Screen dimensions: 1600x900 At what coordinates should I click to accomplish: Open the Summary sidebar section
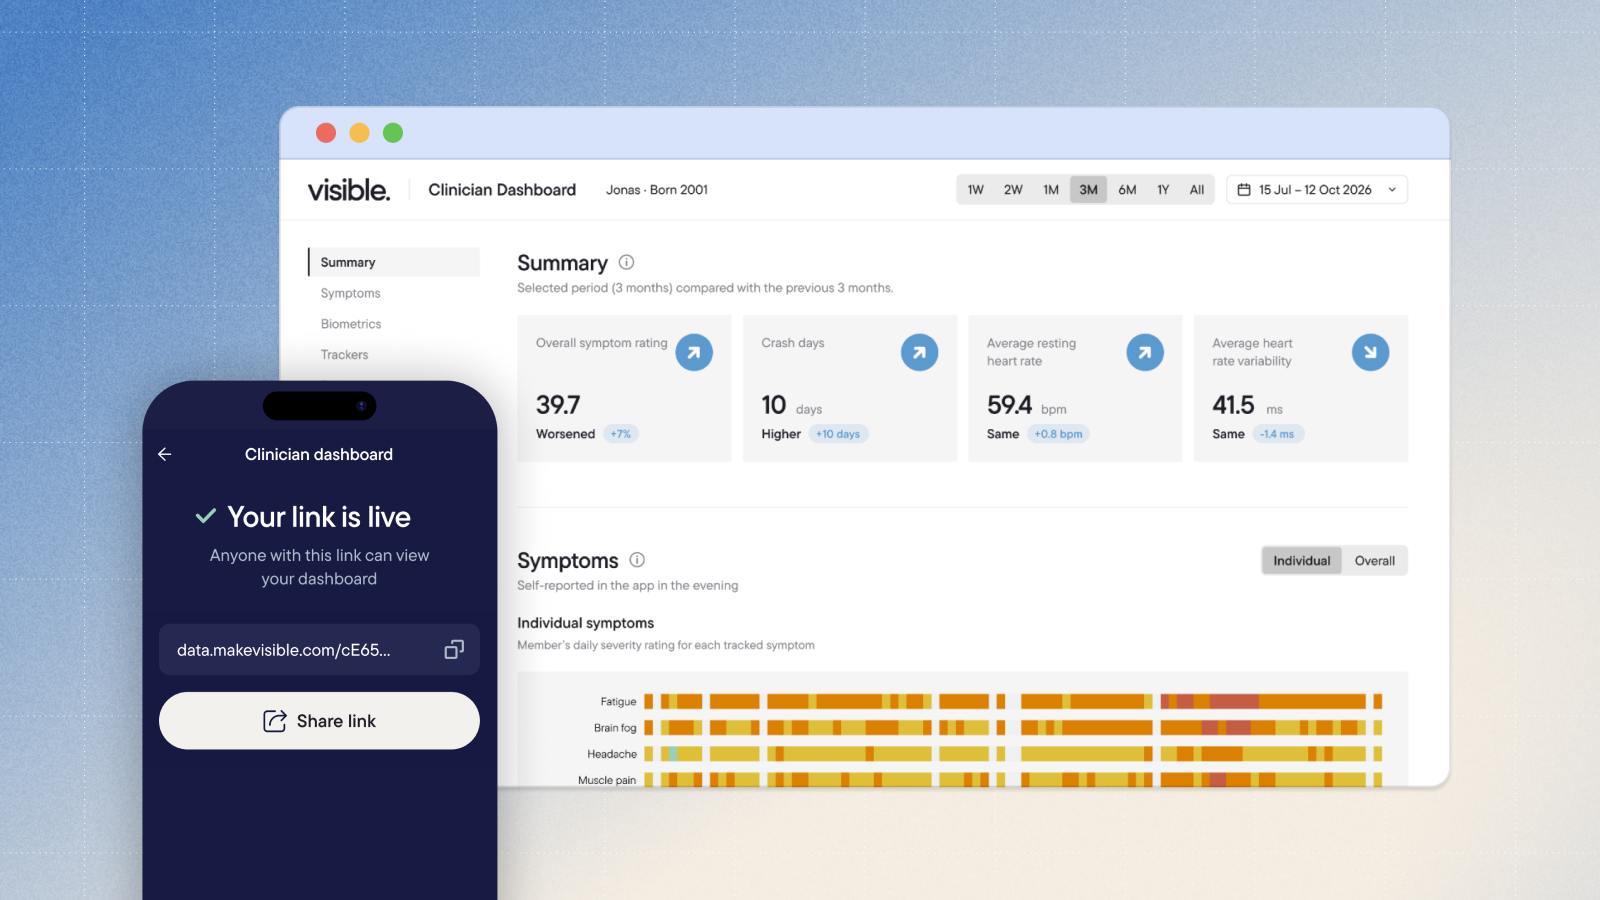click(394, 262)
